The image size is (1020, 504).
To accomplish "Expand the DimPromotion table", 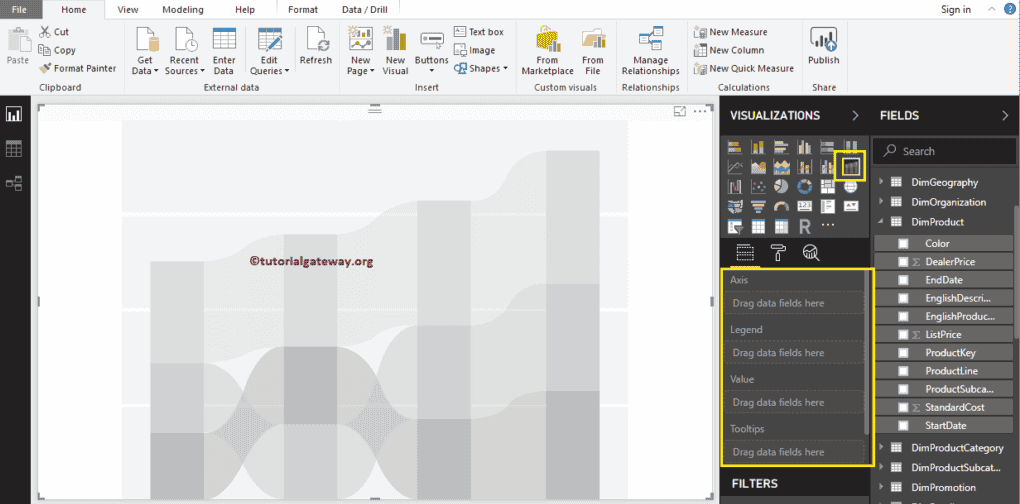I will (x=881, y=487).
